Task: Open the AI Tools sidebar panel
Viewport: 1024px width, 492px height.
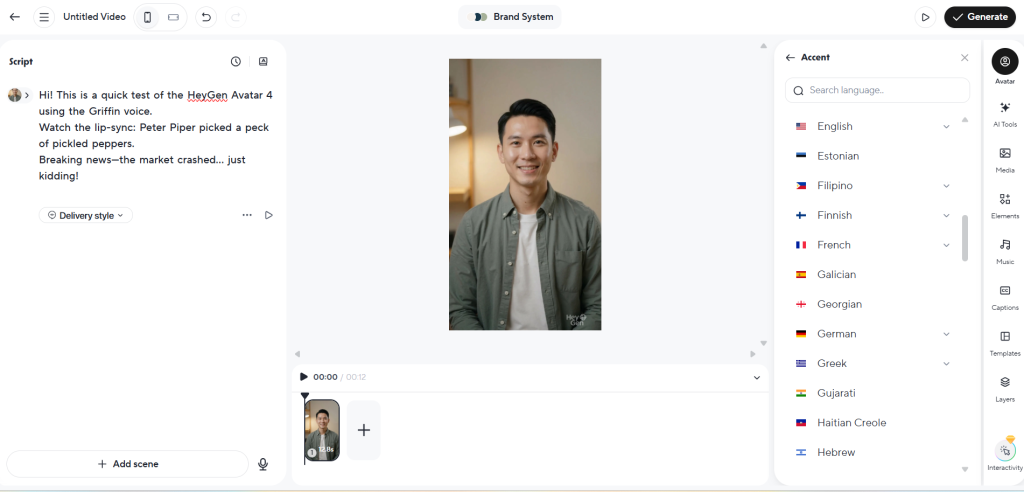Action: coord(1004,111)
